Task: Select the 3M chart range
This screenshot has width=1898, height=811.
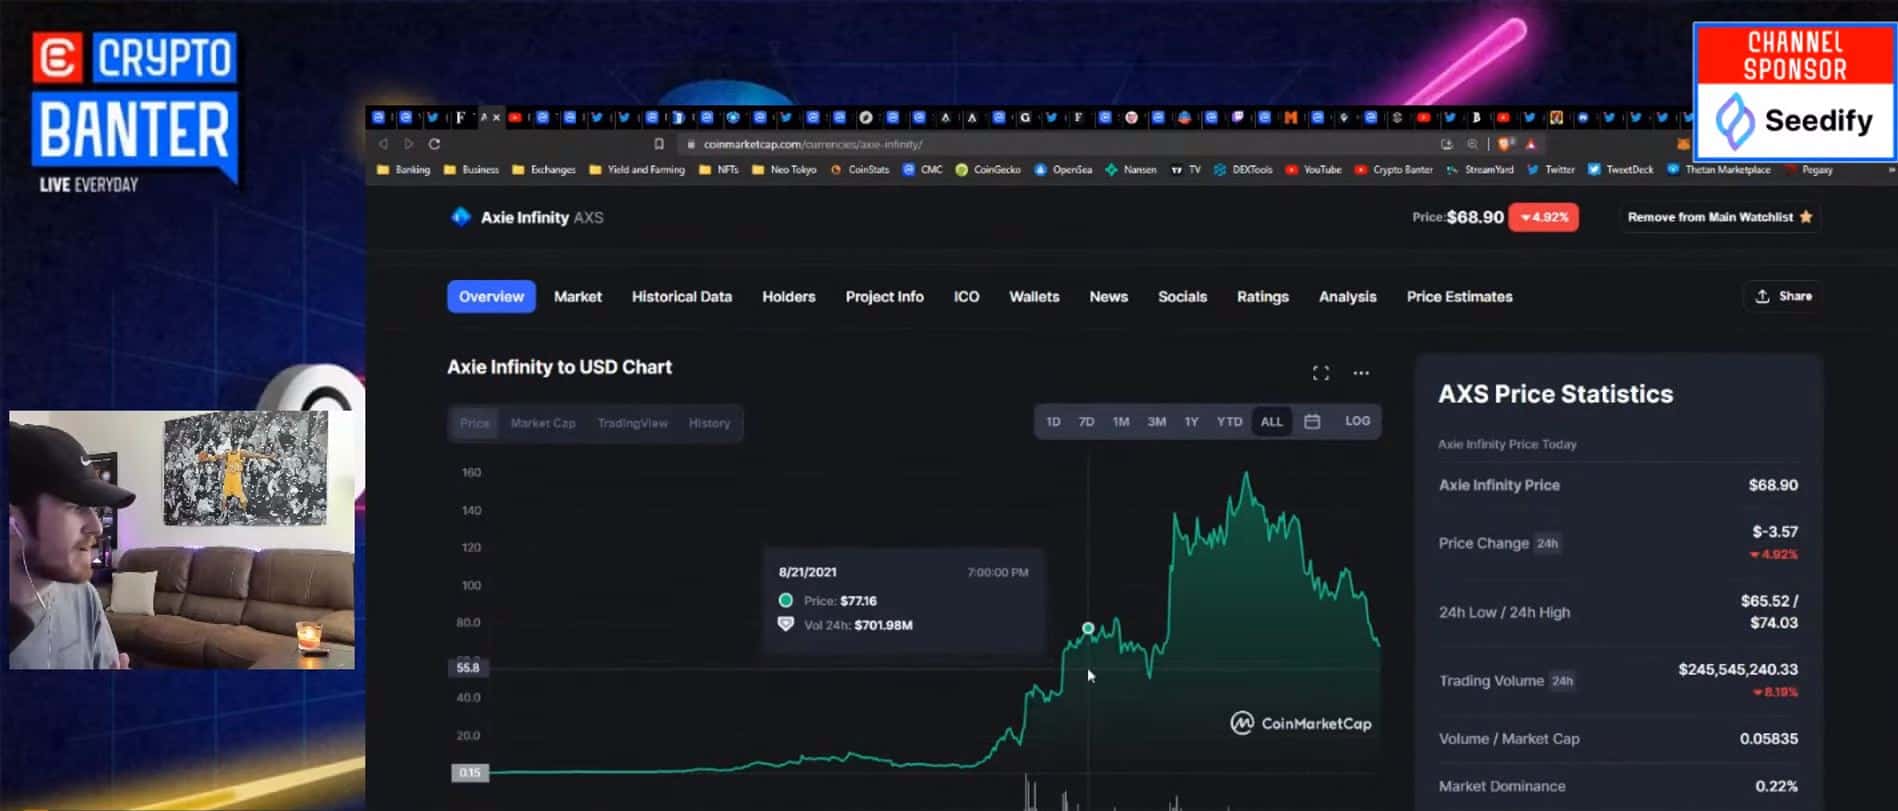Action: tap(1156, 422)
